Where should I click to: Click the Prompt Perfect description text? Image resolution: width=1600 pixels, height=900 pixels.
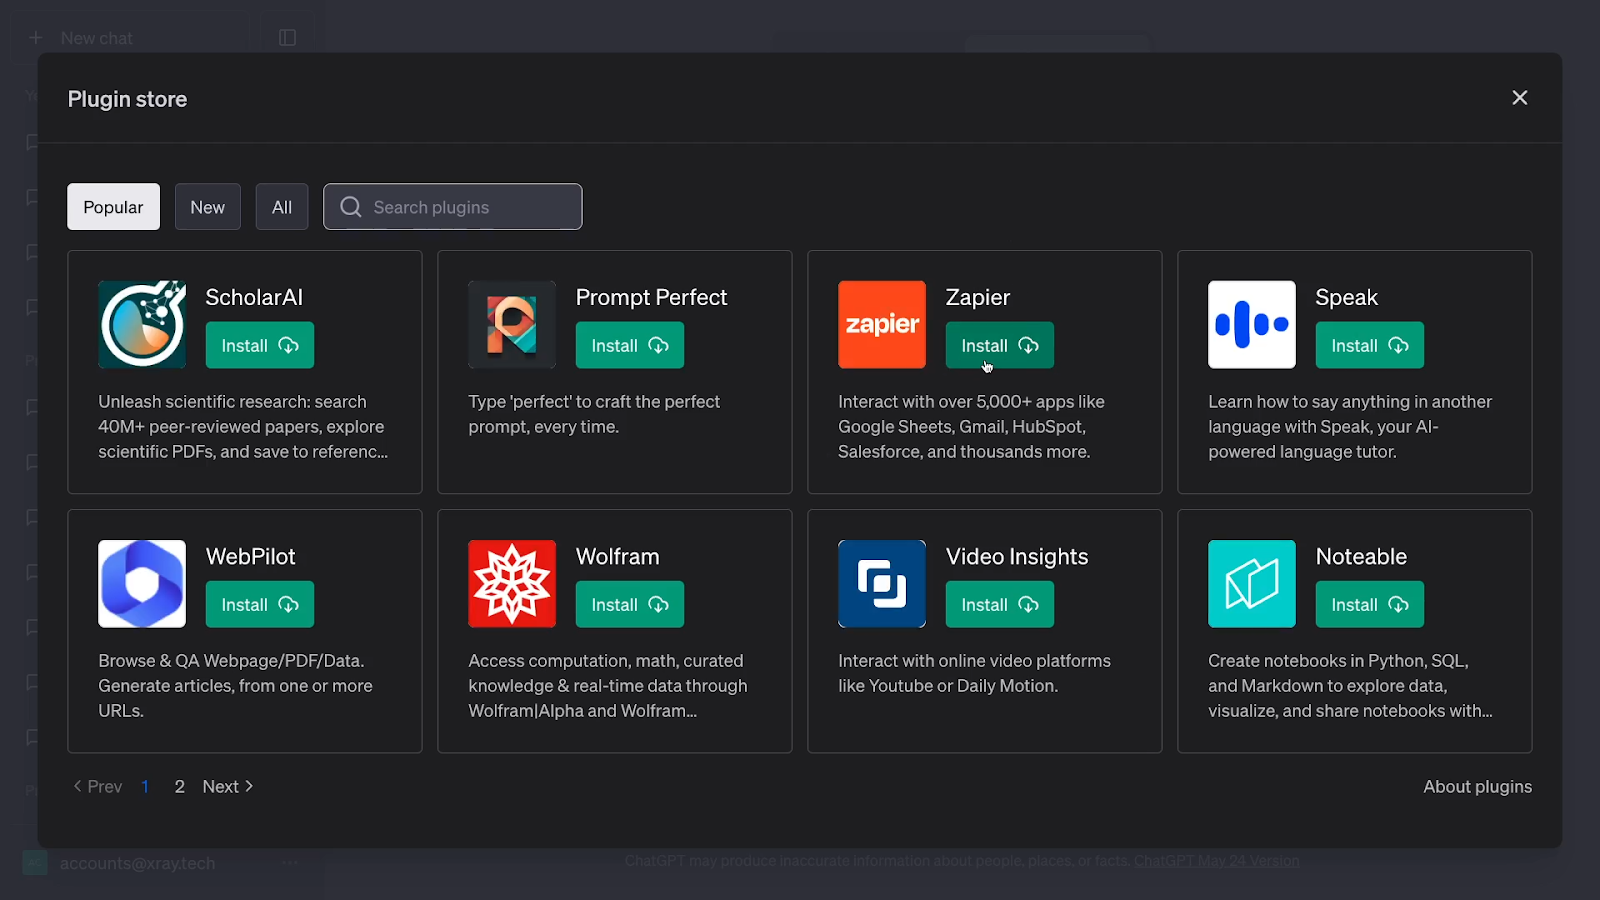pos(594,414)
